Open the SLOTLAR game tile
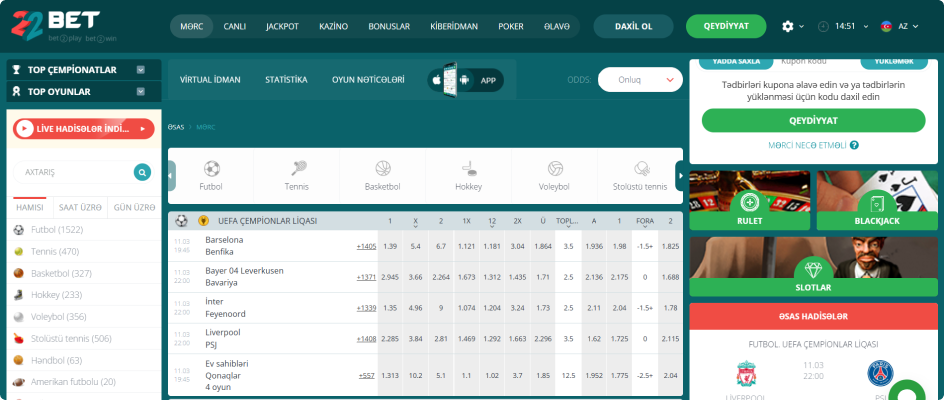This screenshot has width=944, height=400. pos(813,266)
